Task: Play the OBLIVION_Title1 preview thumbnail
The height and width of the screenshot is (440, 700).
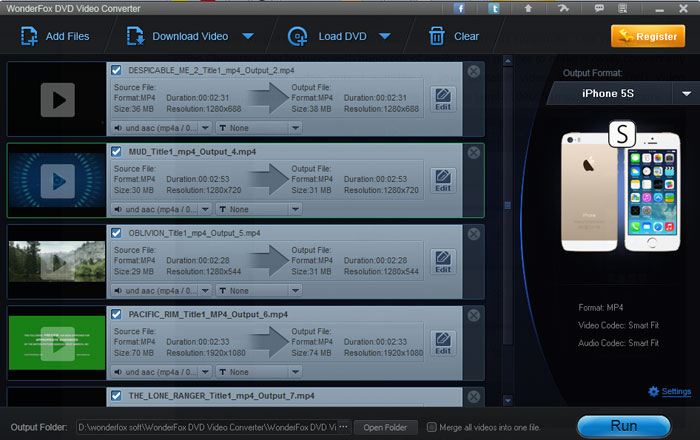Action: point(58,262)
